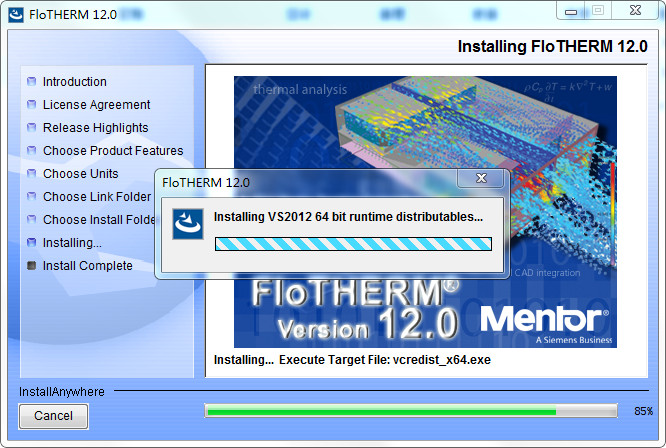Select the Choose Install Folder step text
The width and height of the screenshot is (666, 448).
pyautogui.click(x=99, y=220)
